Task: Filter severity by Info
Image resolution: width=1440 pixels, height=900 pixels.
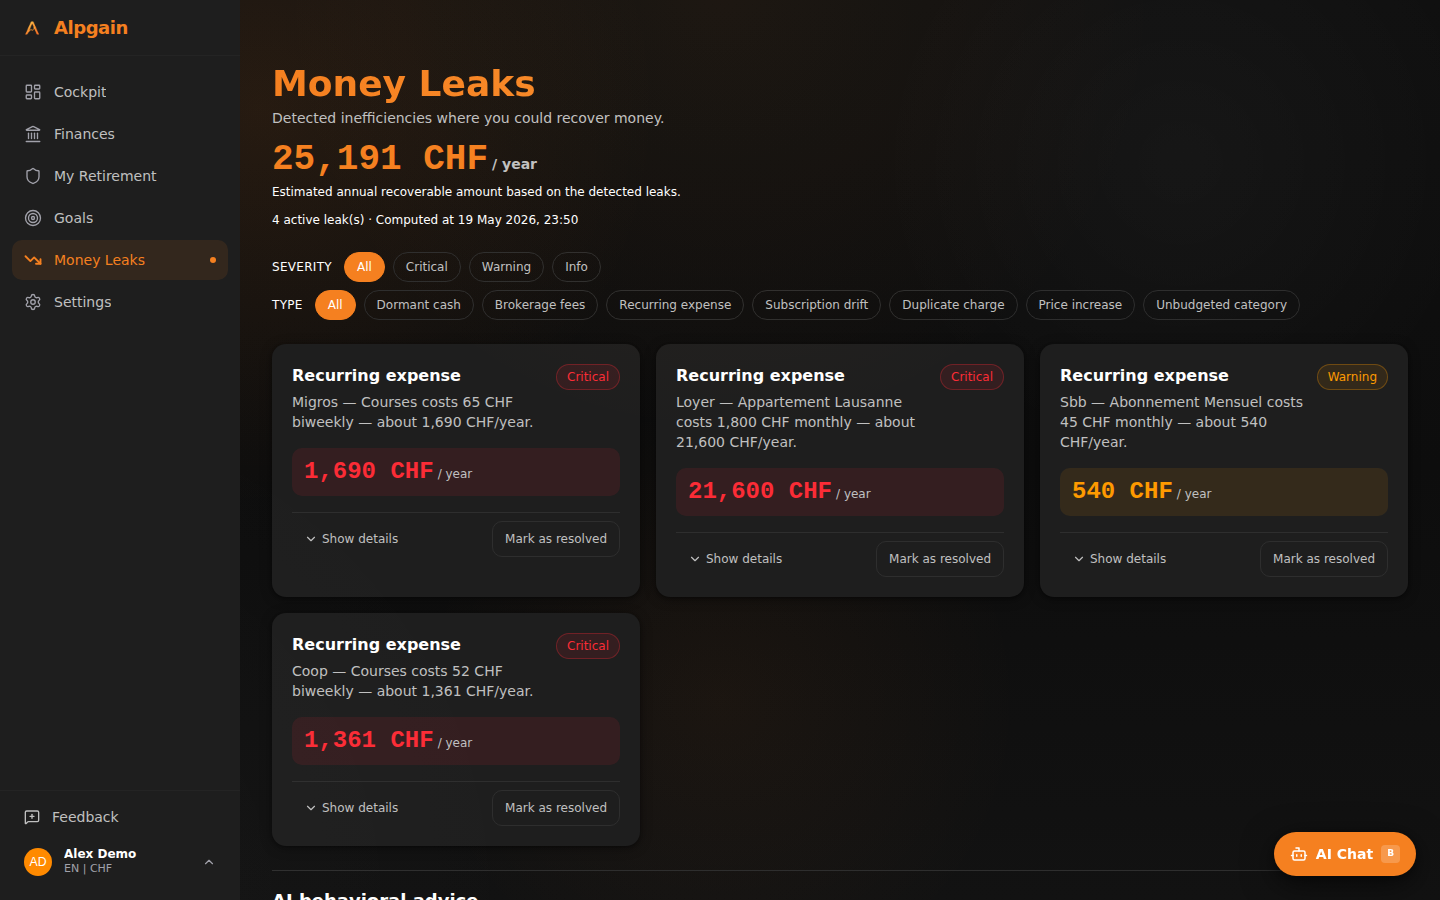Action: pyautogui.click(x=576, y=267)
